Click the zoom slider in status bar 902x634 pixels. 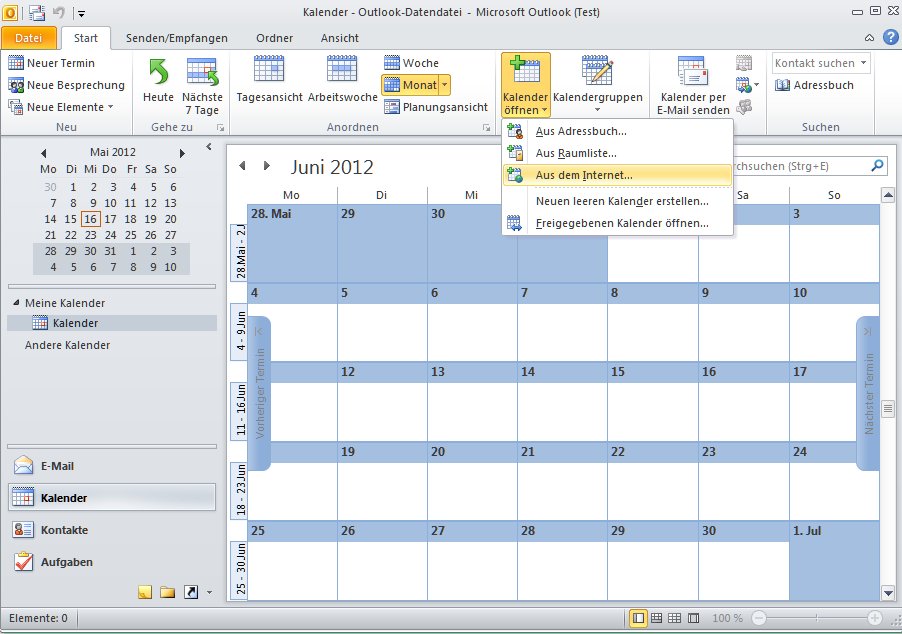pyautogui.click(x=814, y=619)
